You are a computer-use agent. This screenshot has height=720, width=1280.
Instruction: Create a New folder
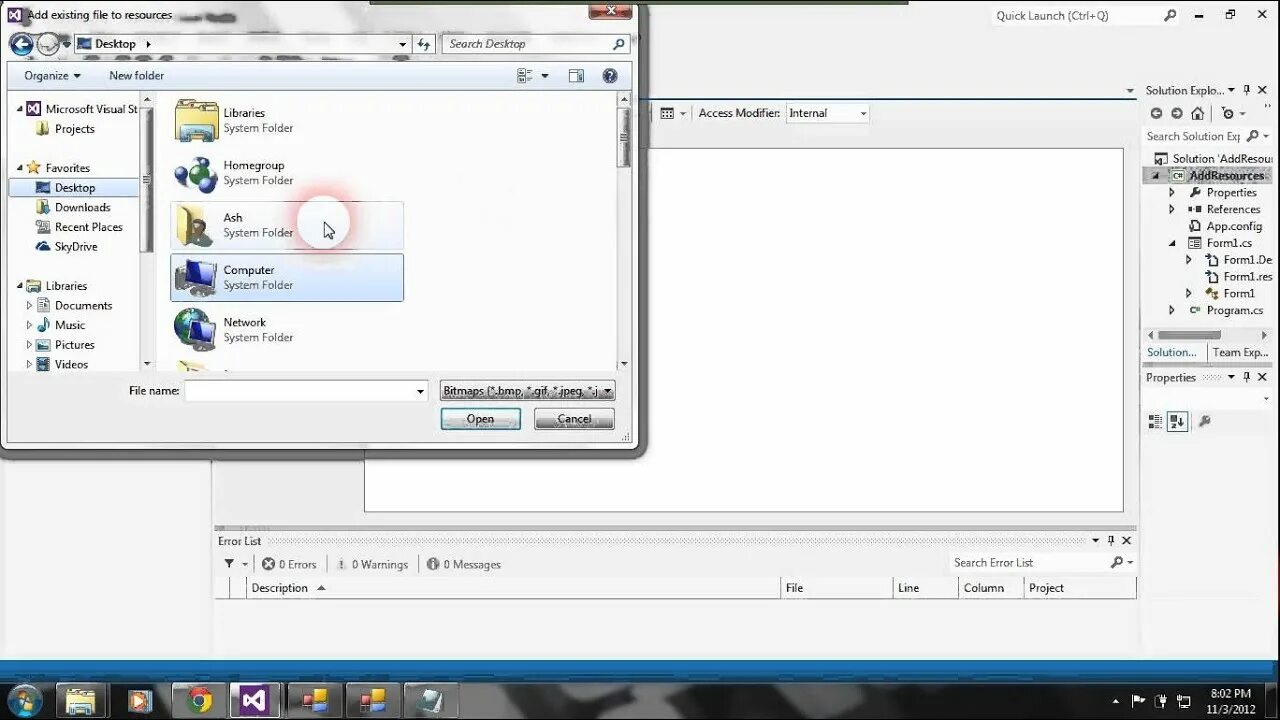pos(136,76)
